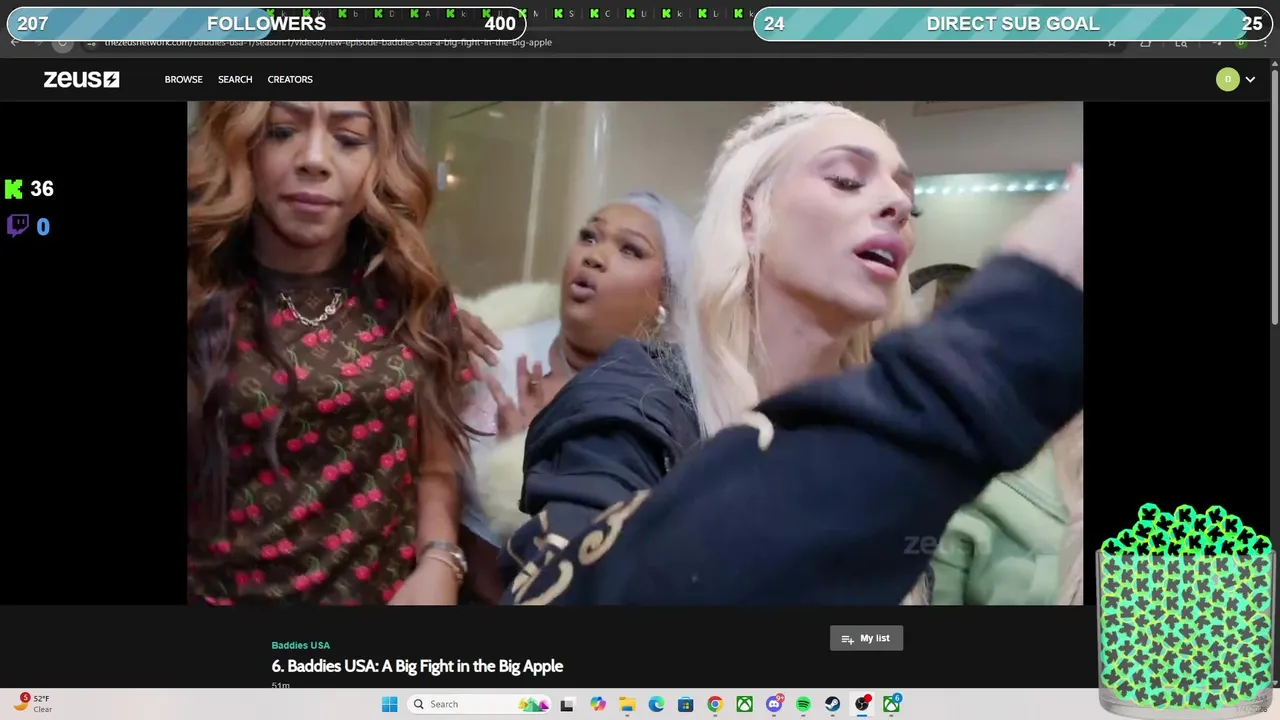The height and width of the screenshot is (720, 1280).
Task: Launch Microsoft Edge from the taskbar
Action: (656, 704)
